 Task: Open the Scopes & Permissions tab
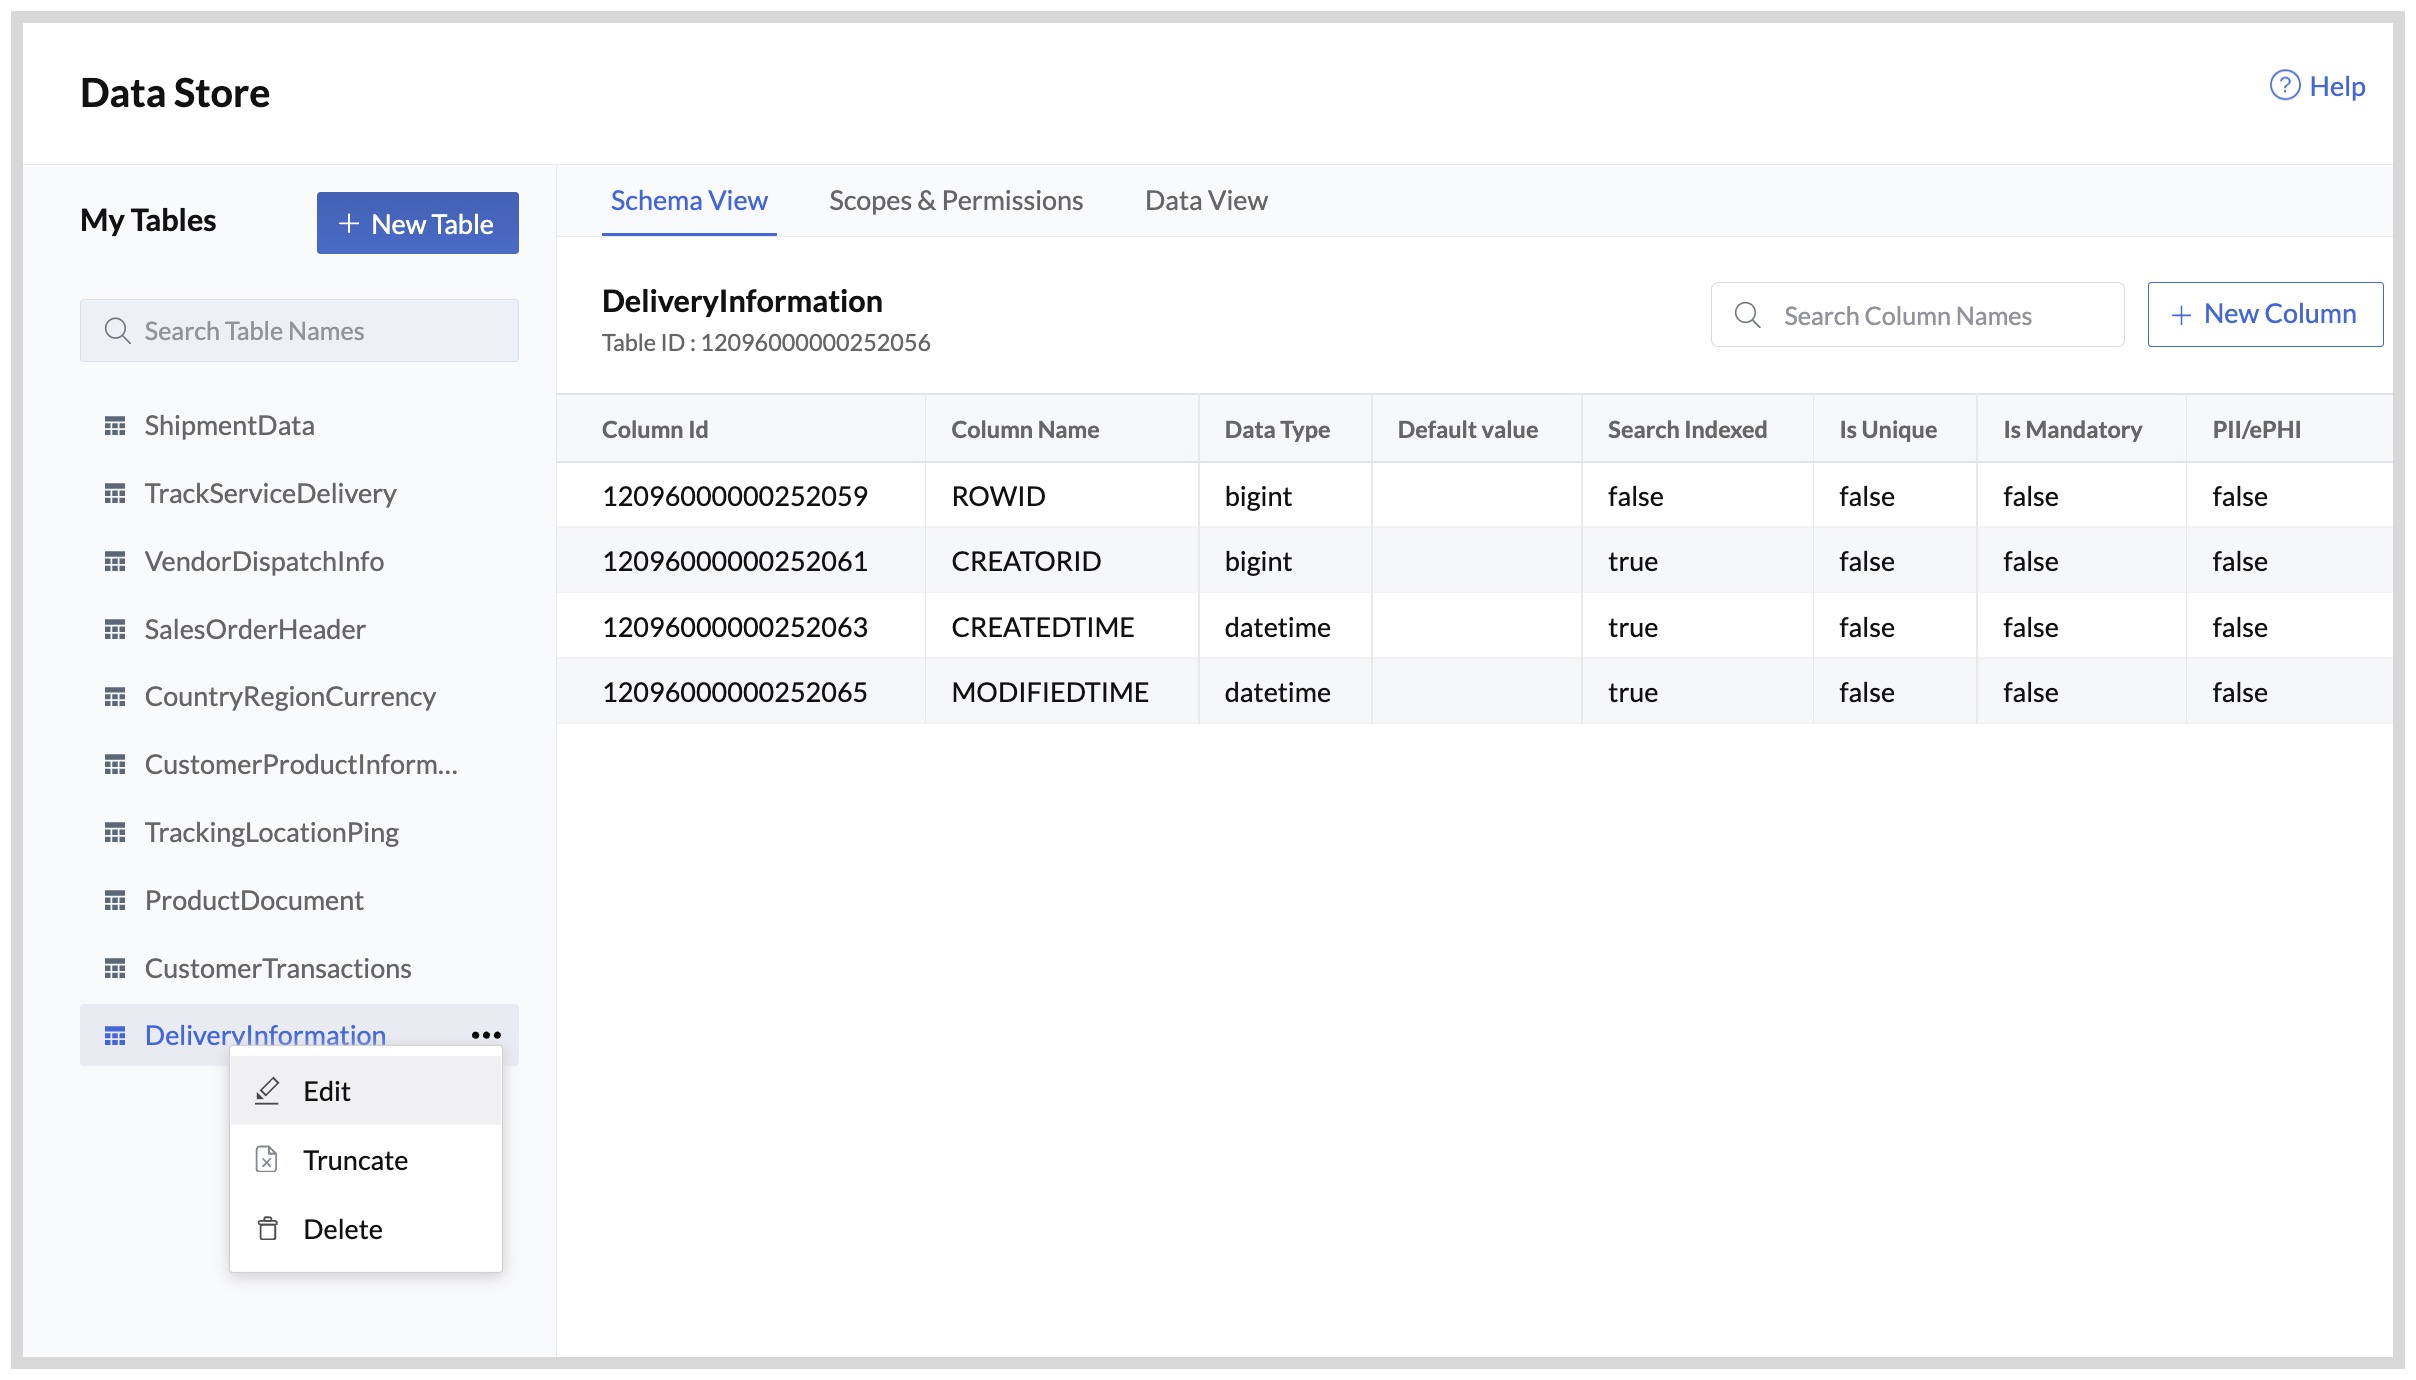955,200
